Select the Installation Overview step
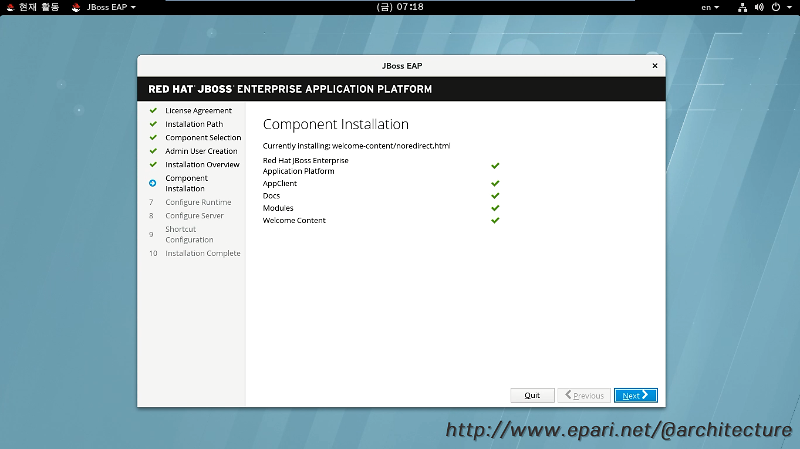This screenshot has height=449, width=800. pos(202,165)
